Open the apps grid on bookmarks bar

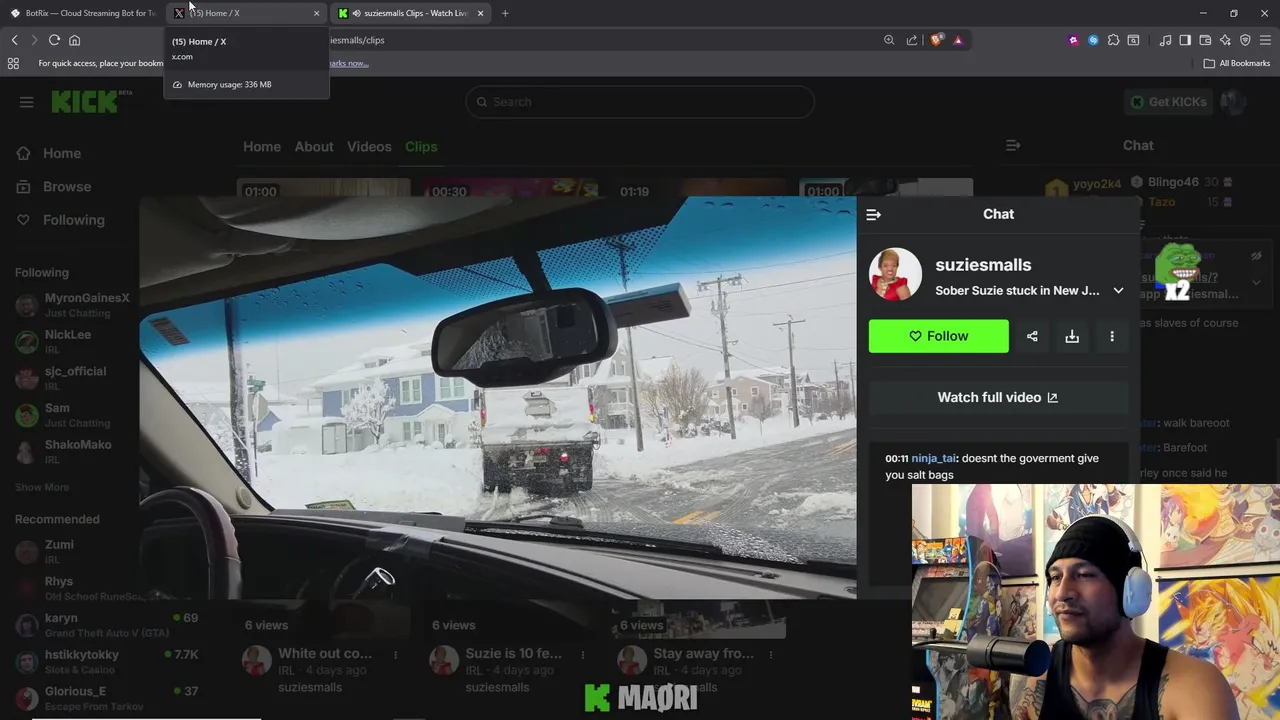pyautogui.click(x=13, y=63)
